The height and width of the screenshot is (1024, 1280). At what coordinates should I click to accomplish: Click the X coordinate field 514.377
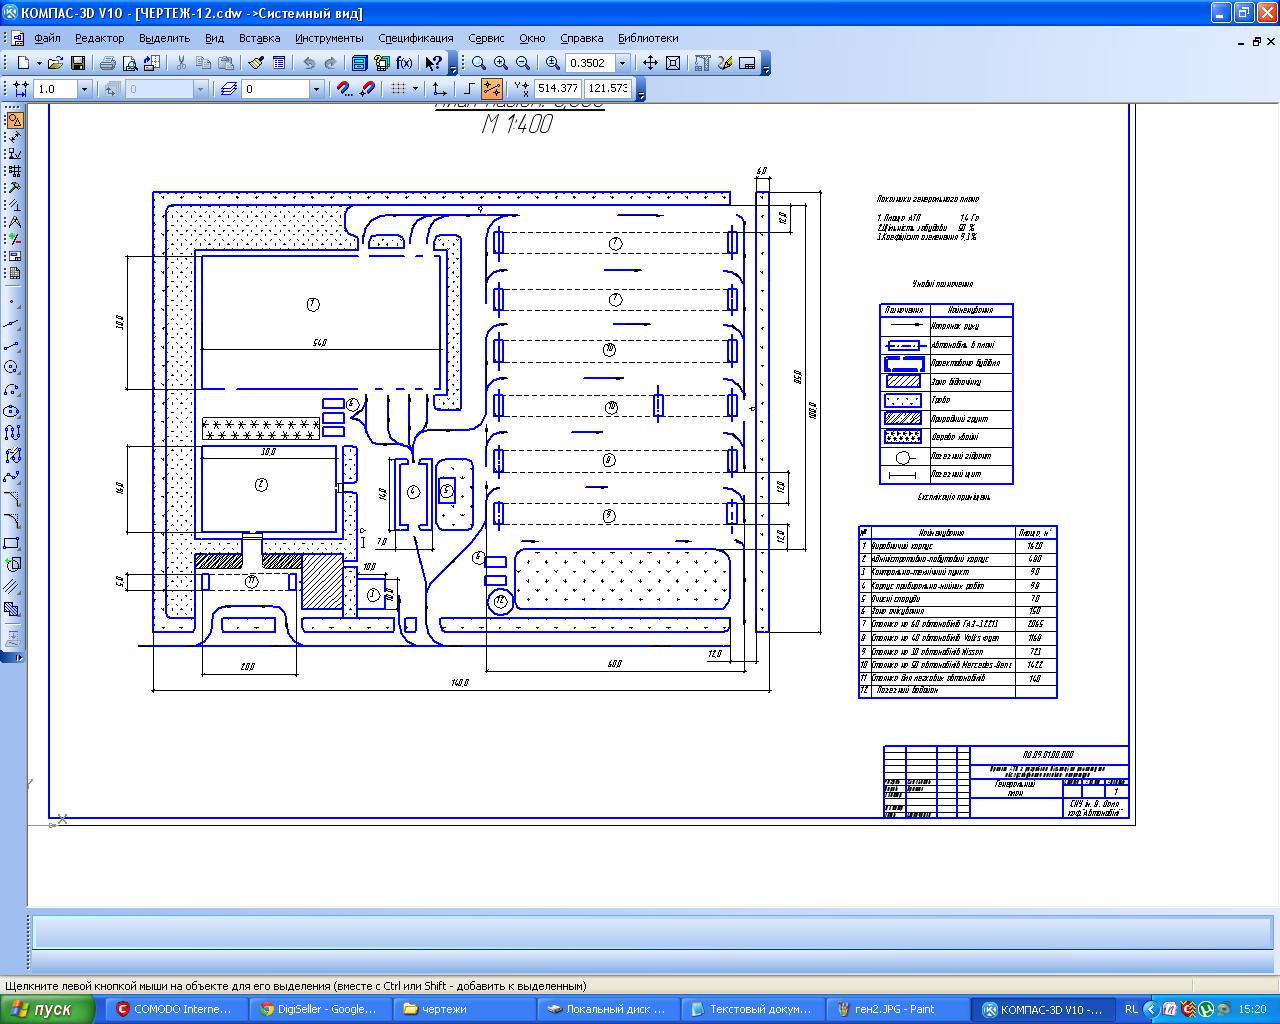557,89
